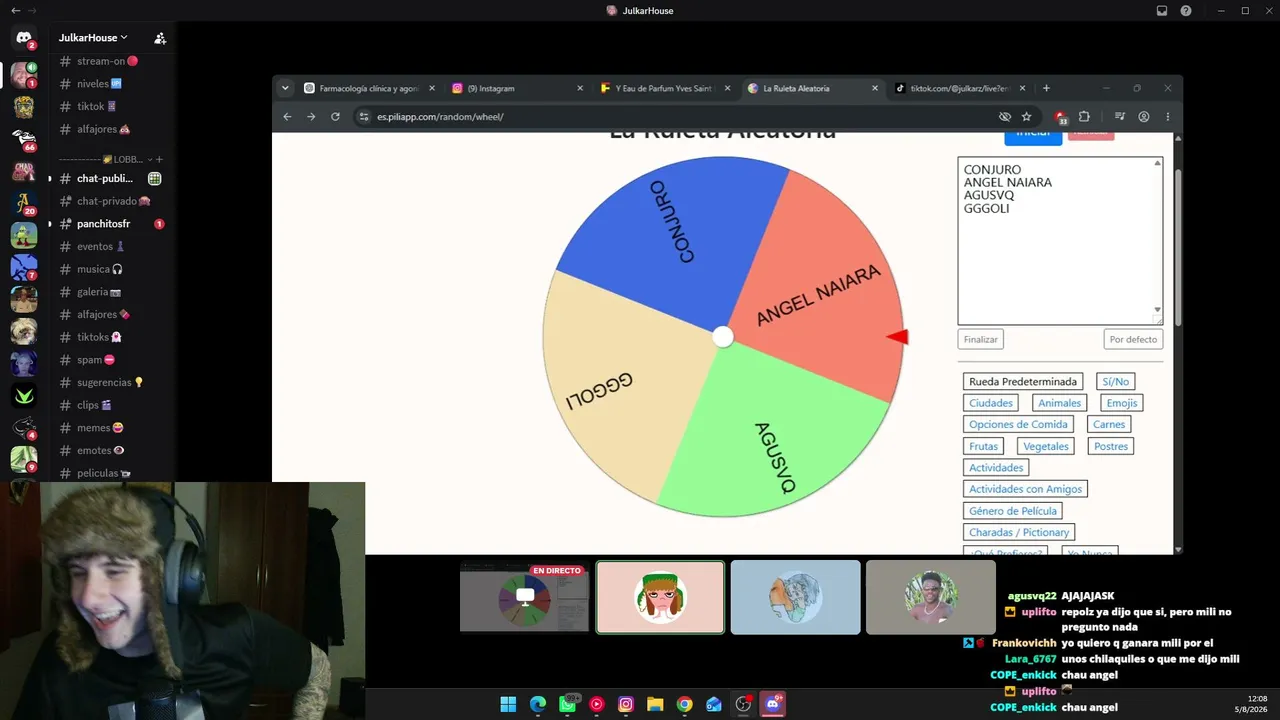Screen dimensions: 1280x720
Task: Open the browser media control icon
Action: [1120, 117]
